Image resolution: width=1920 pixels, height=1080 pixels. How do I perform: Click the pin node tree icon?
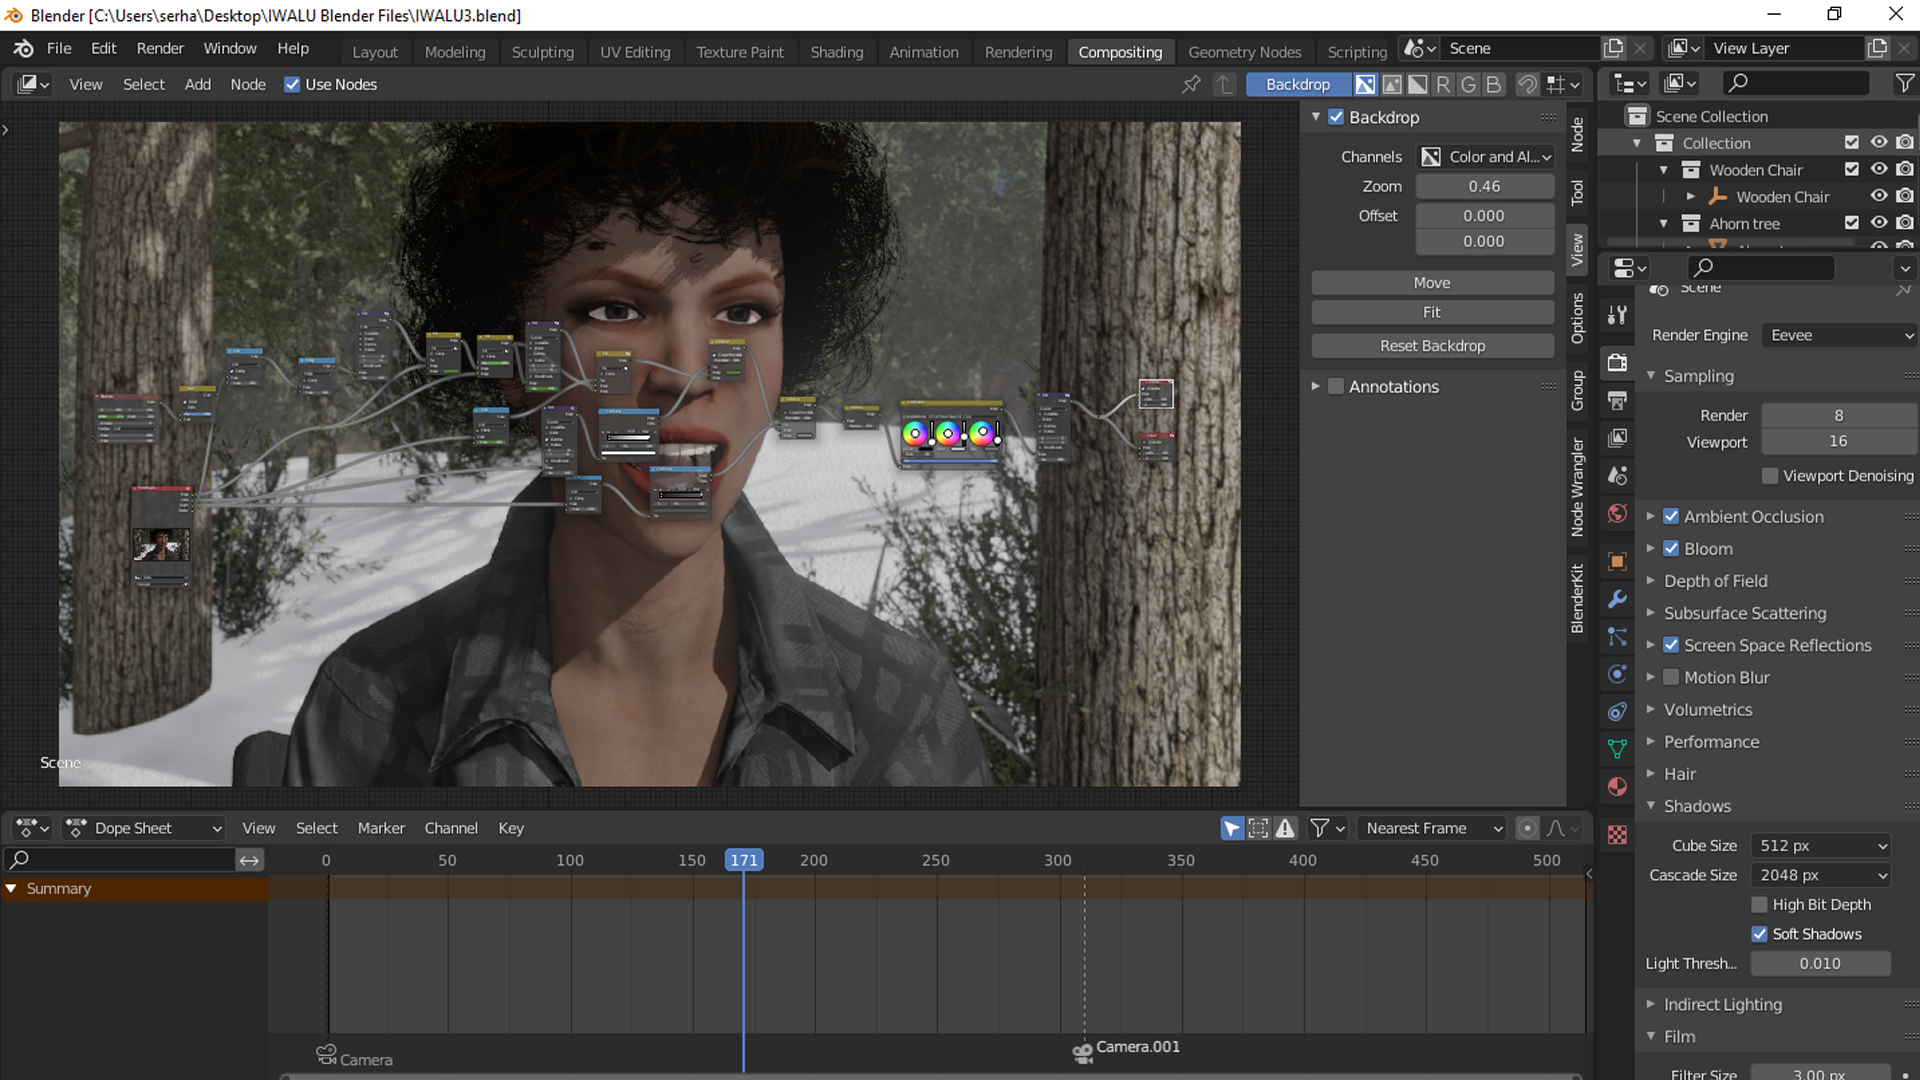[x=1190, y=85]
